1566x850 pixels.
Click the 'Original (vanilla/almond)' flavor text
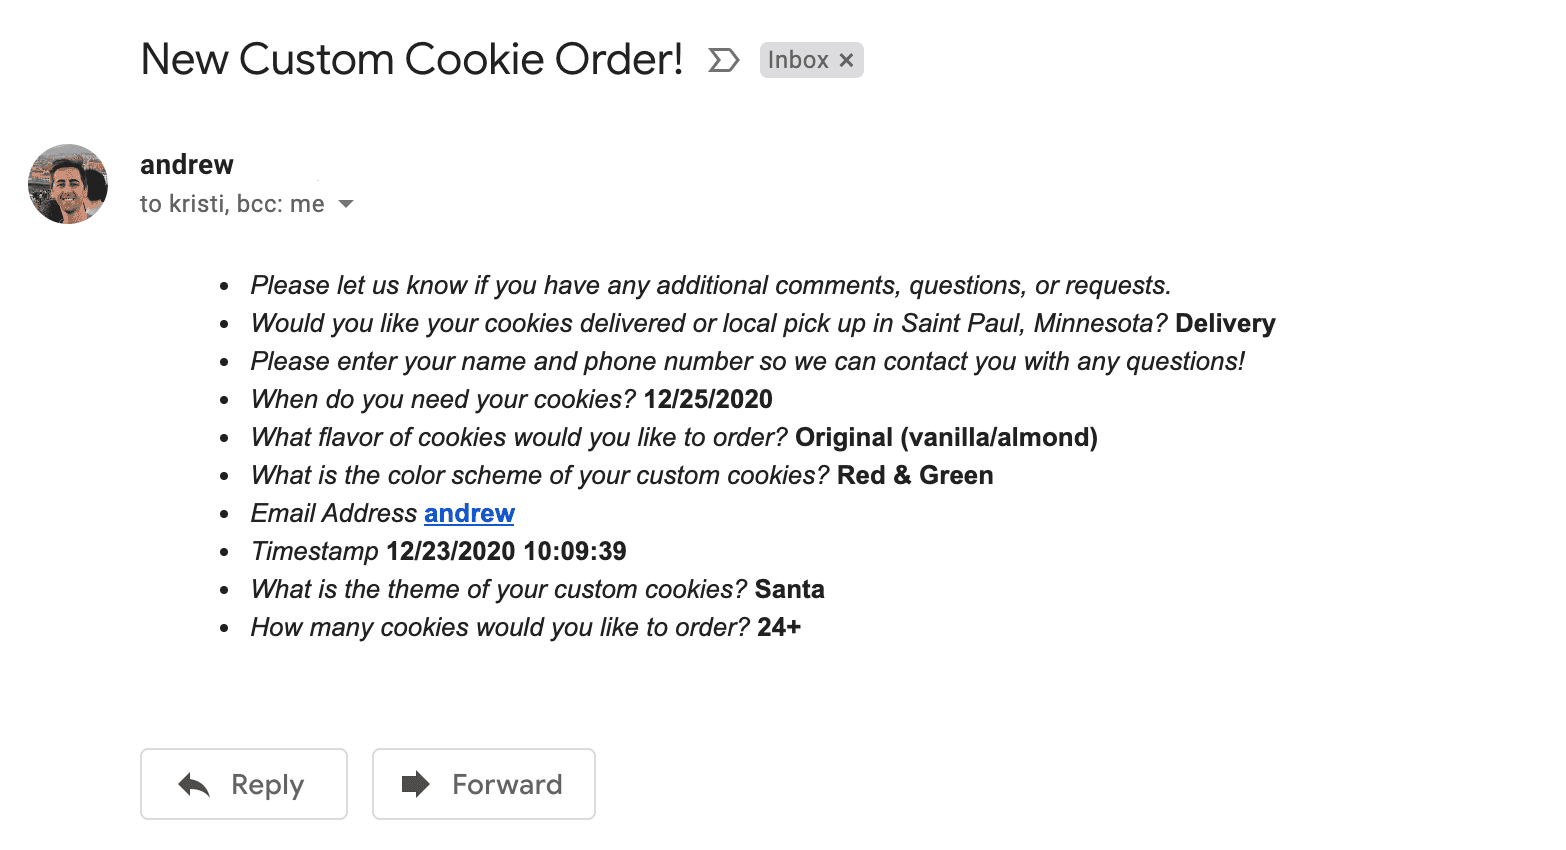click(x=946, y=437)
